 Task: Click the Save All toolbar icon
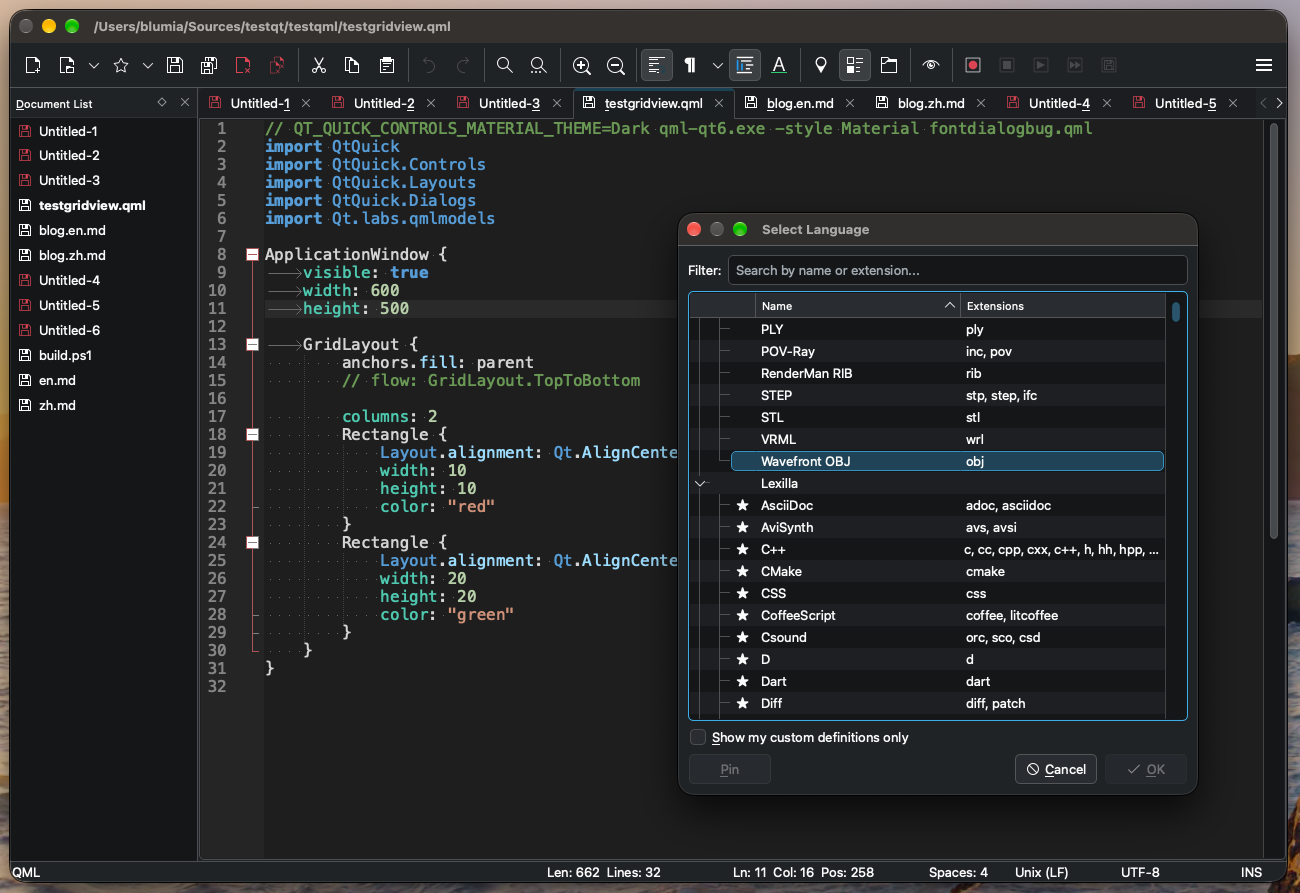pos(209,65)
